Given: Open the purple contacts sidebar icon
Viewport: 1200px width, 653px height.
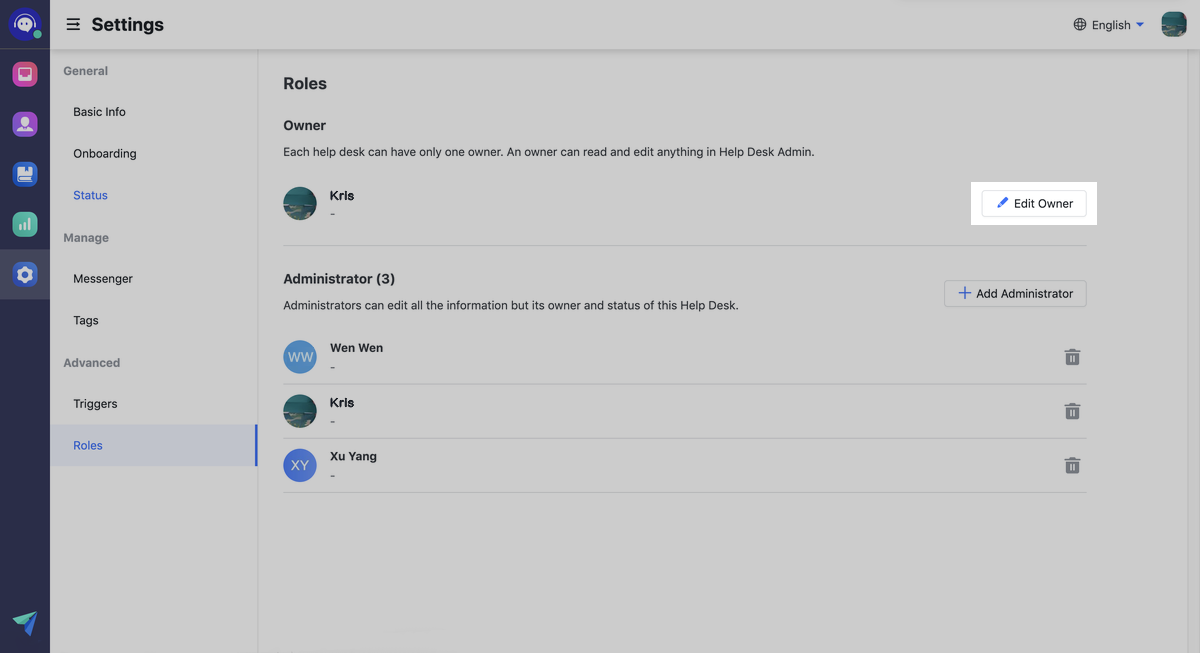Looking at the screenshot, I should coord(25,124).
